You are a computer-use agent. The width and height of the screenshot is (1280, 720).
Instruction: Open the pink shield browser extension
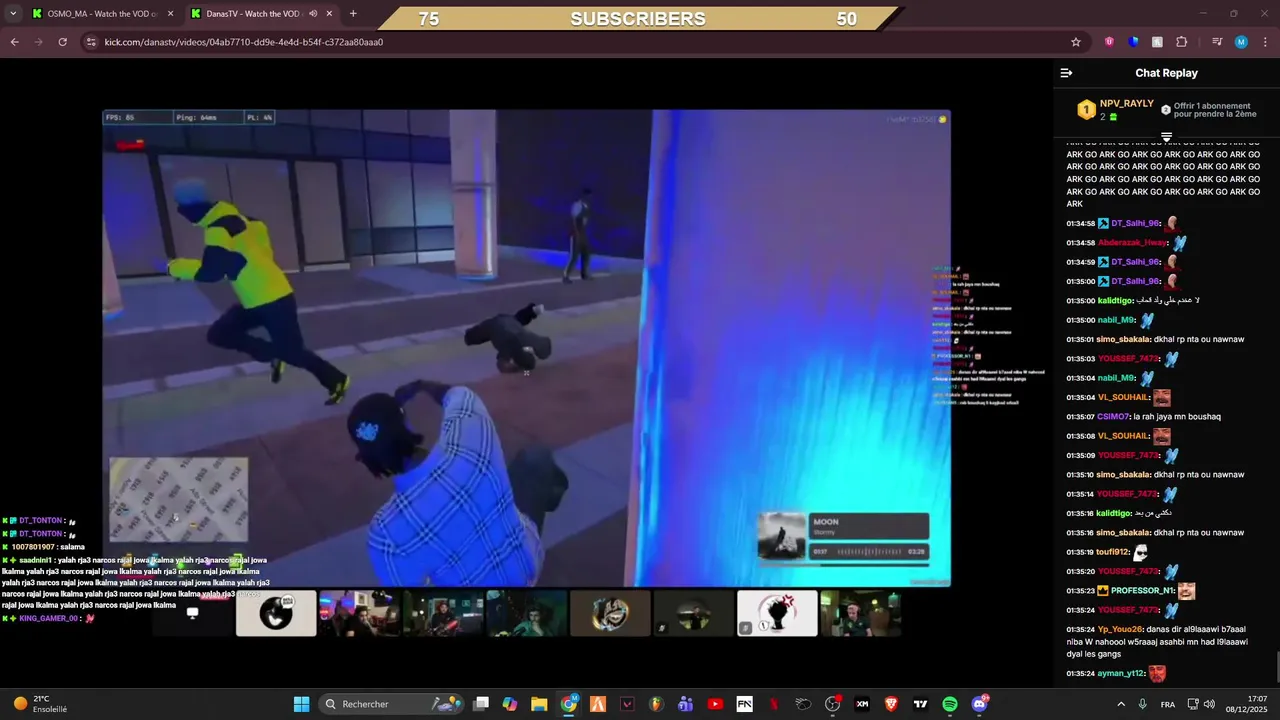tap(1109, 42)
